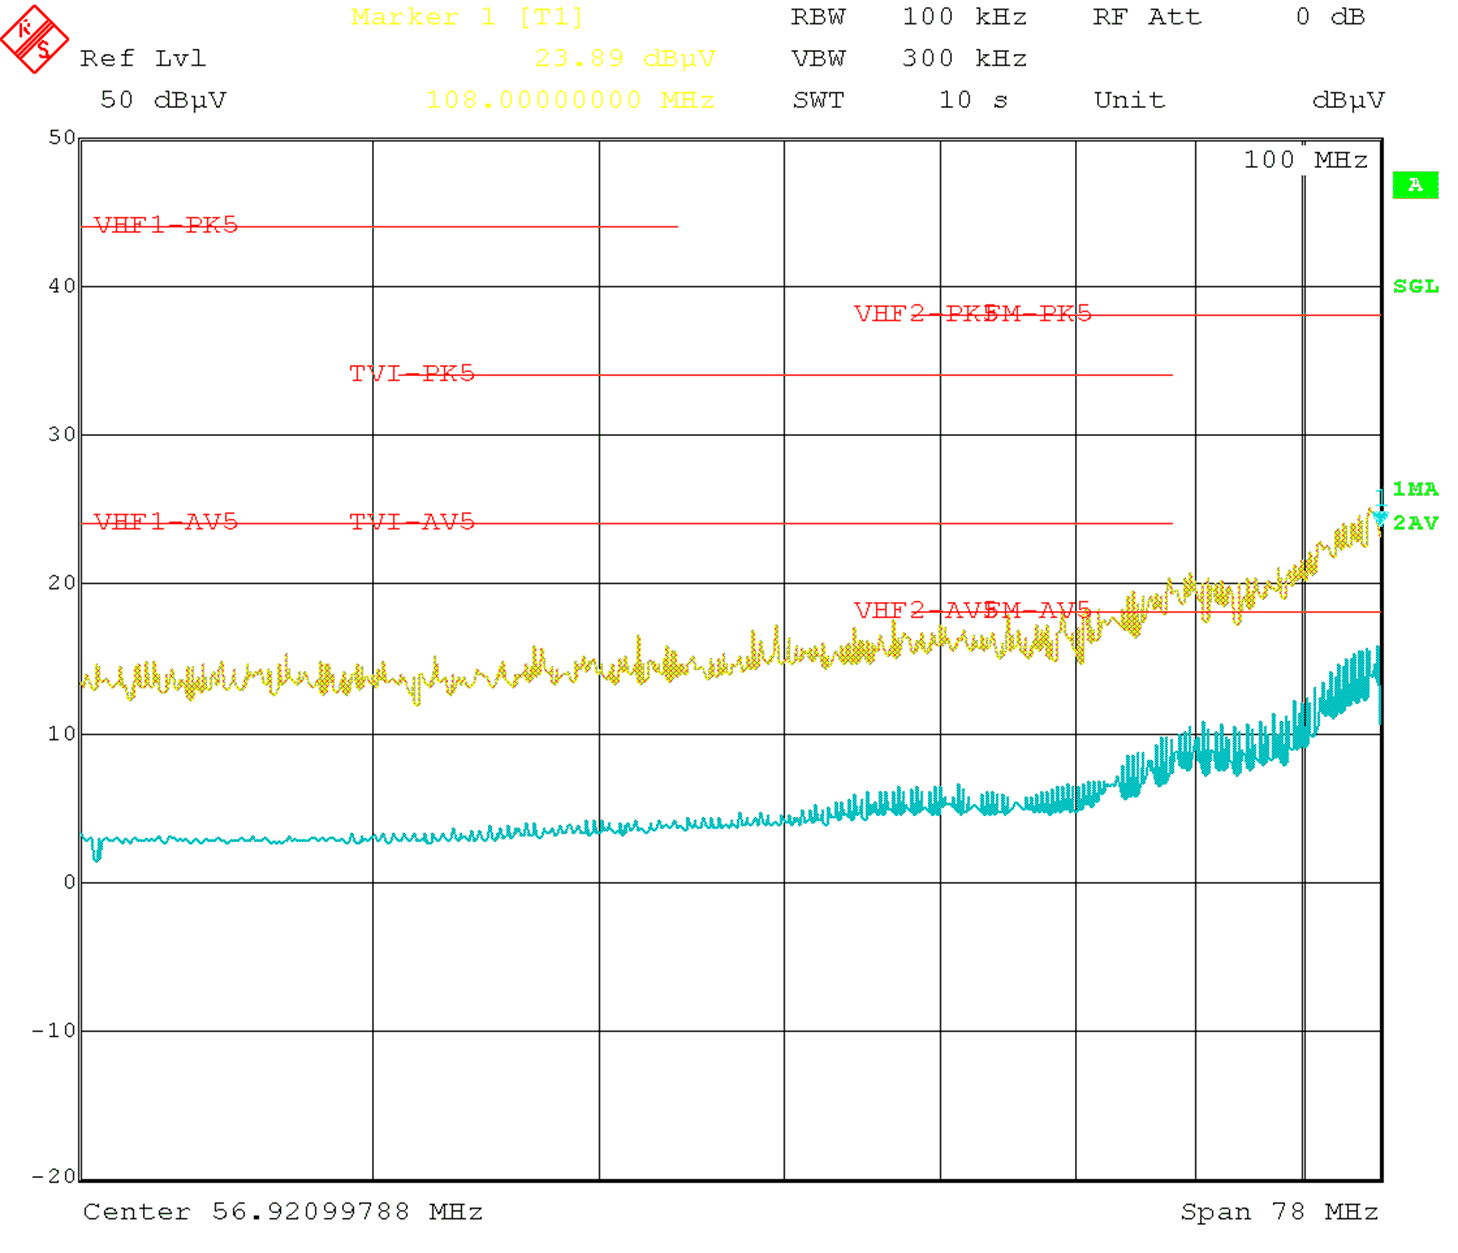Select the 1MA max-hold trace label
The image size is (1458, 1253).
pos(1415,489)
